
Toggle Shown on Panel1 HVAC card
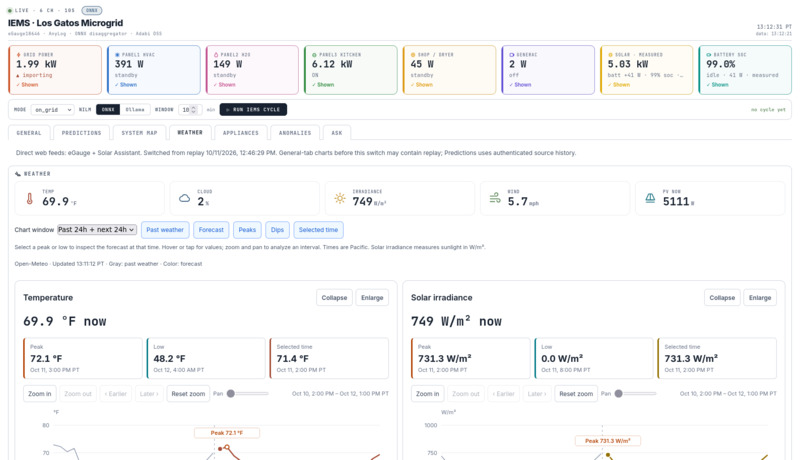tap(126, 85)
